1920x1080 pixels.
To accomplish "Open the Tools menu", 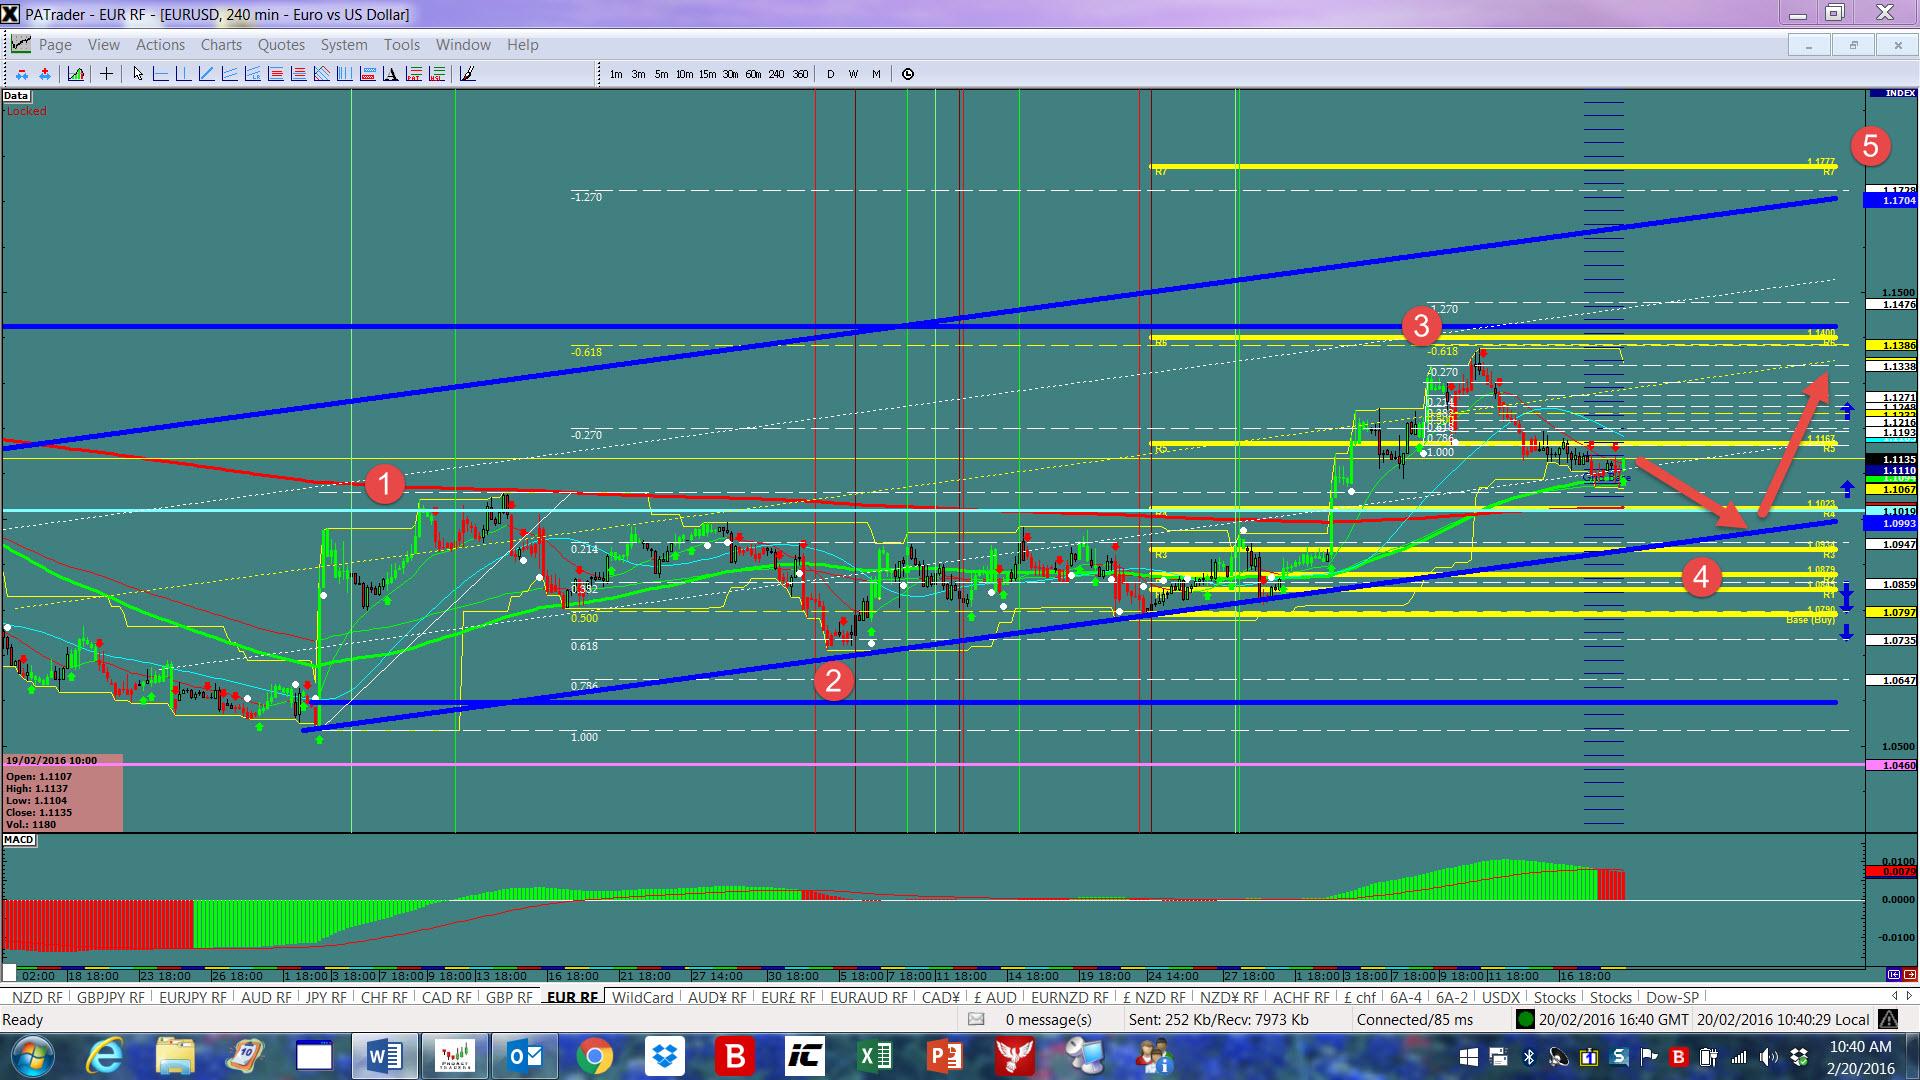I will click(x=401, y=45).
